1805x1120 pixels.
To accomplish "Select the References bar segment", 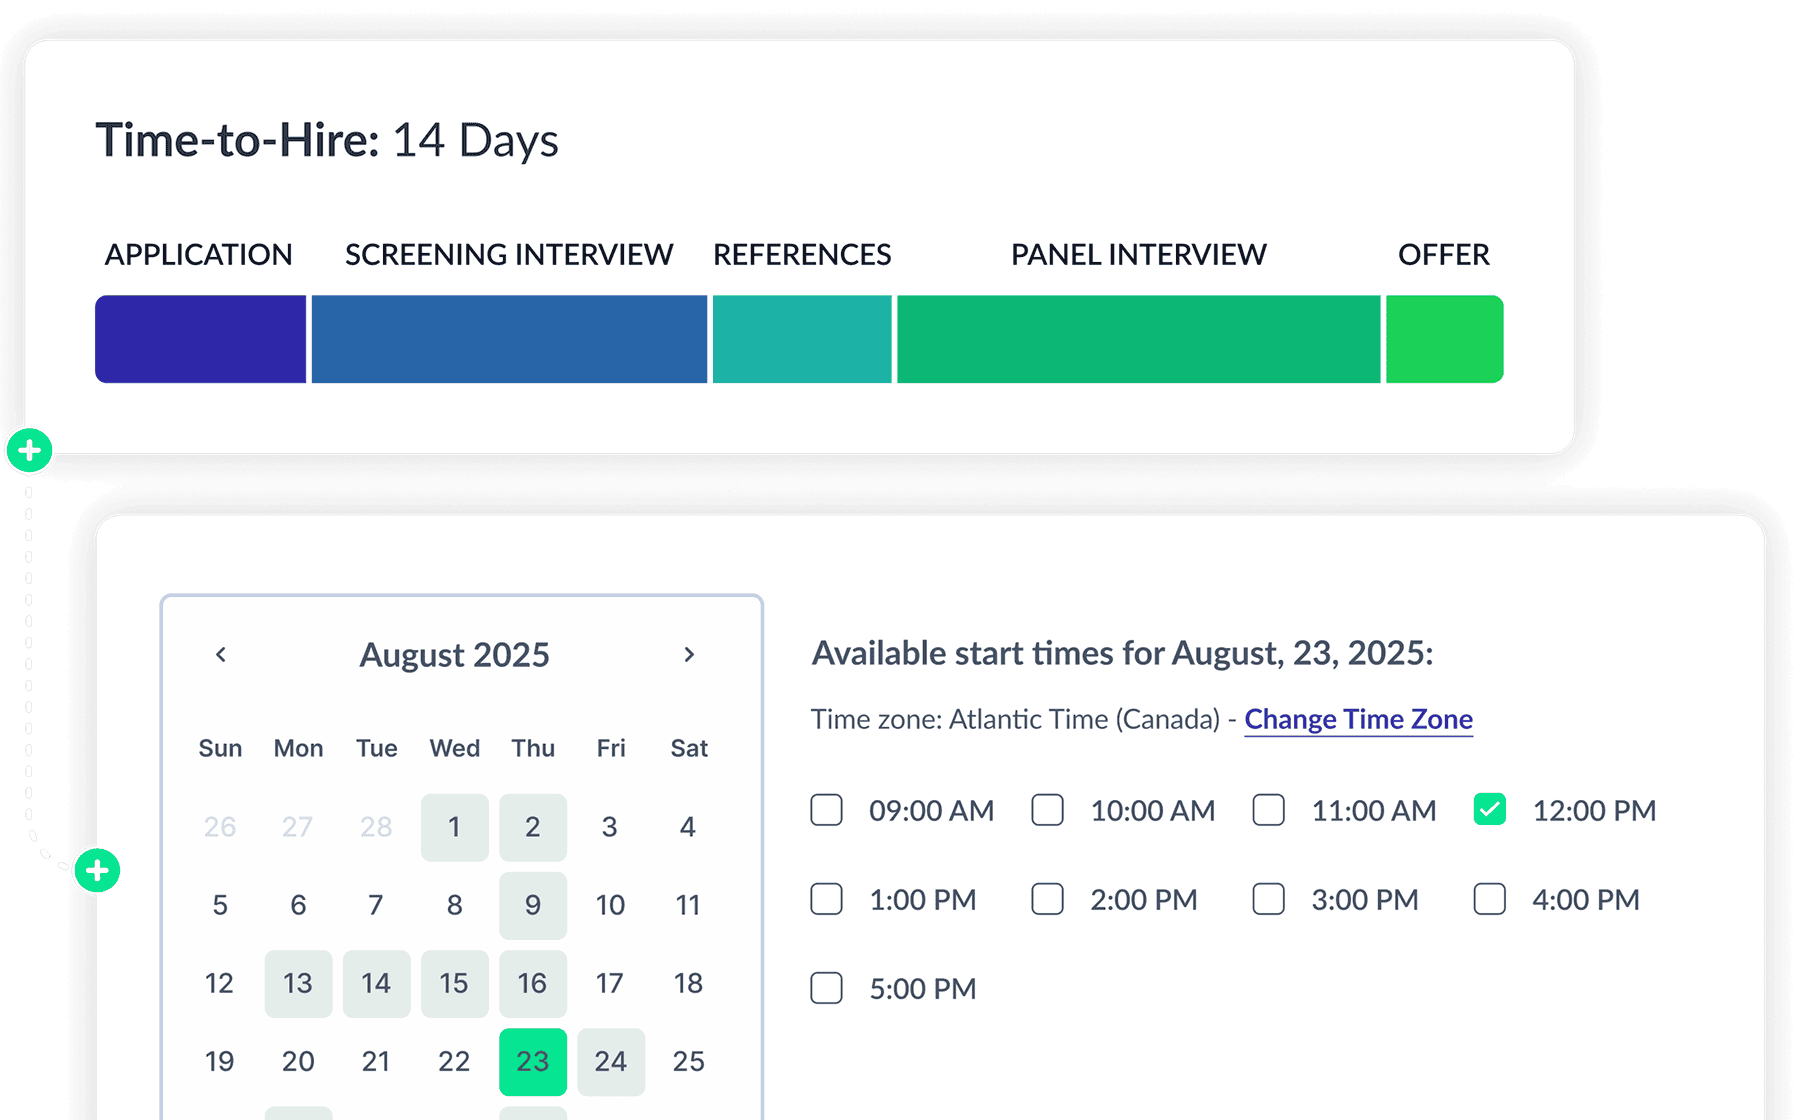I will point(802,339).
